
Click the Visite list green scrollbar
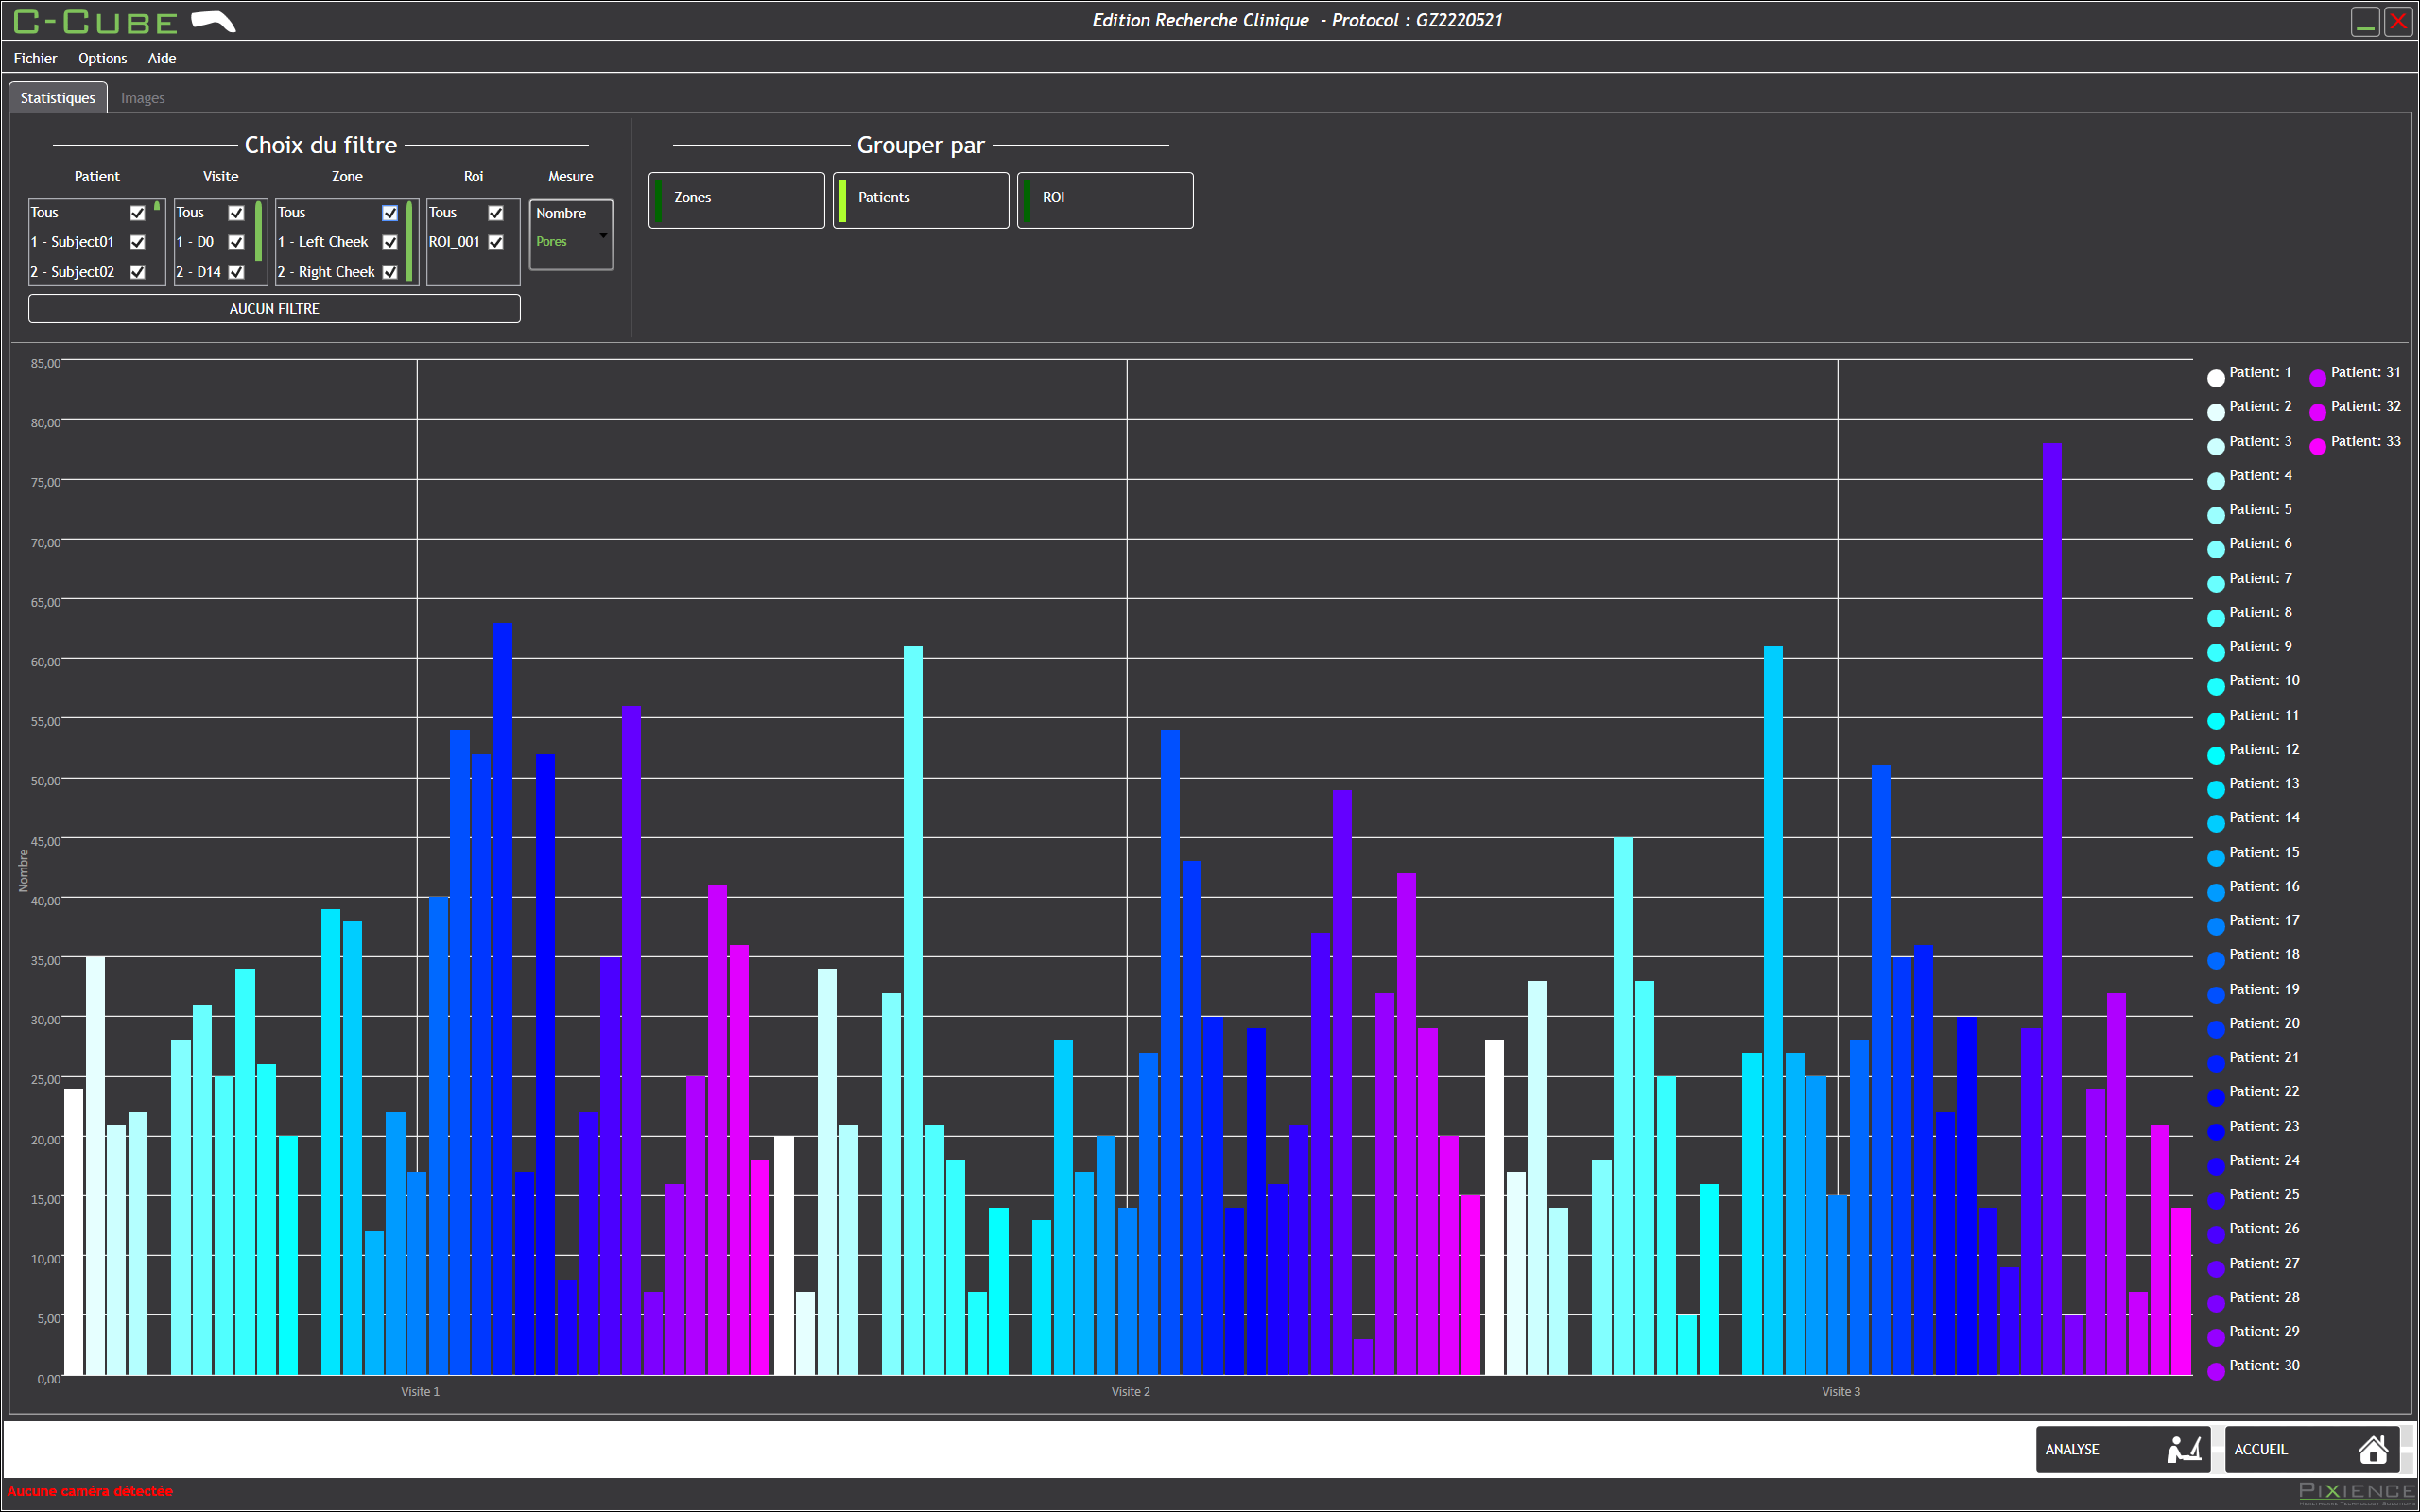click(x=259, y=231)
